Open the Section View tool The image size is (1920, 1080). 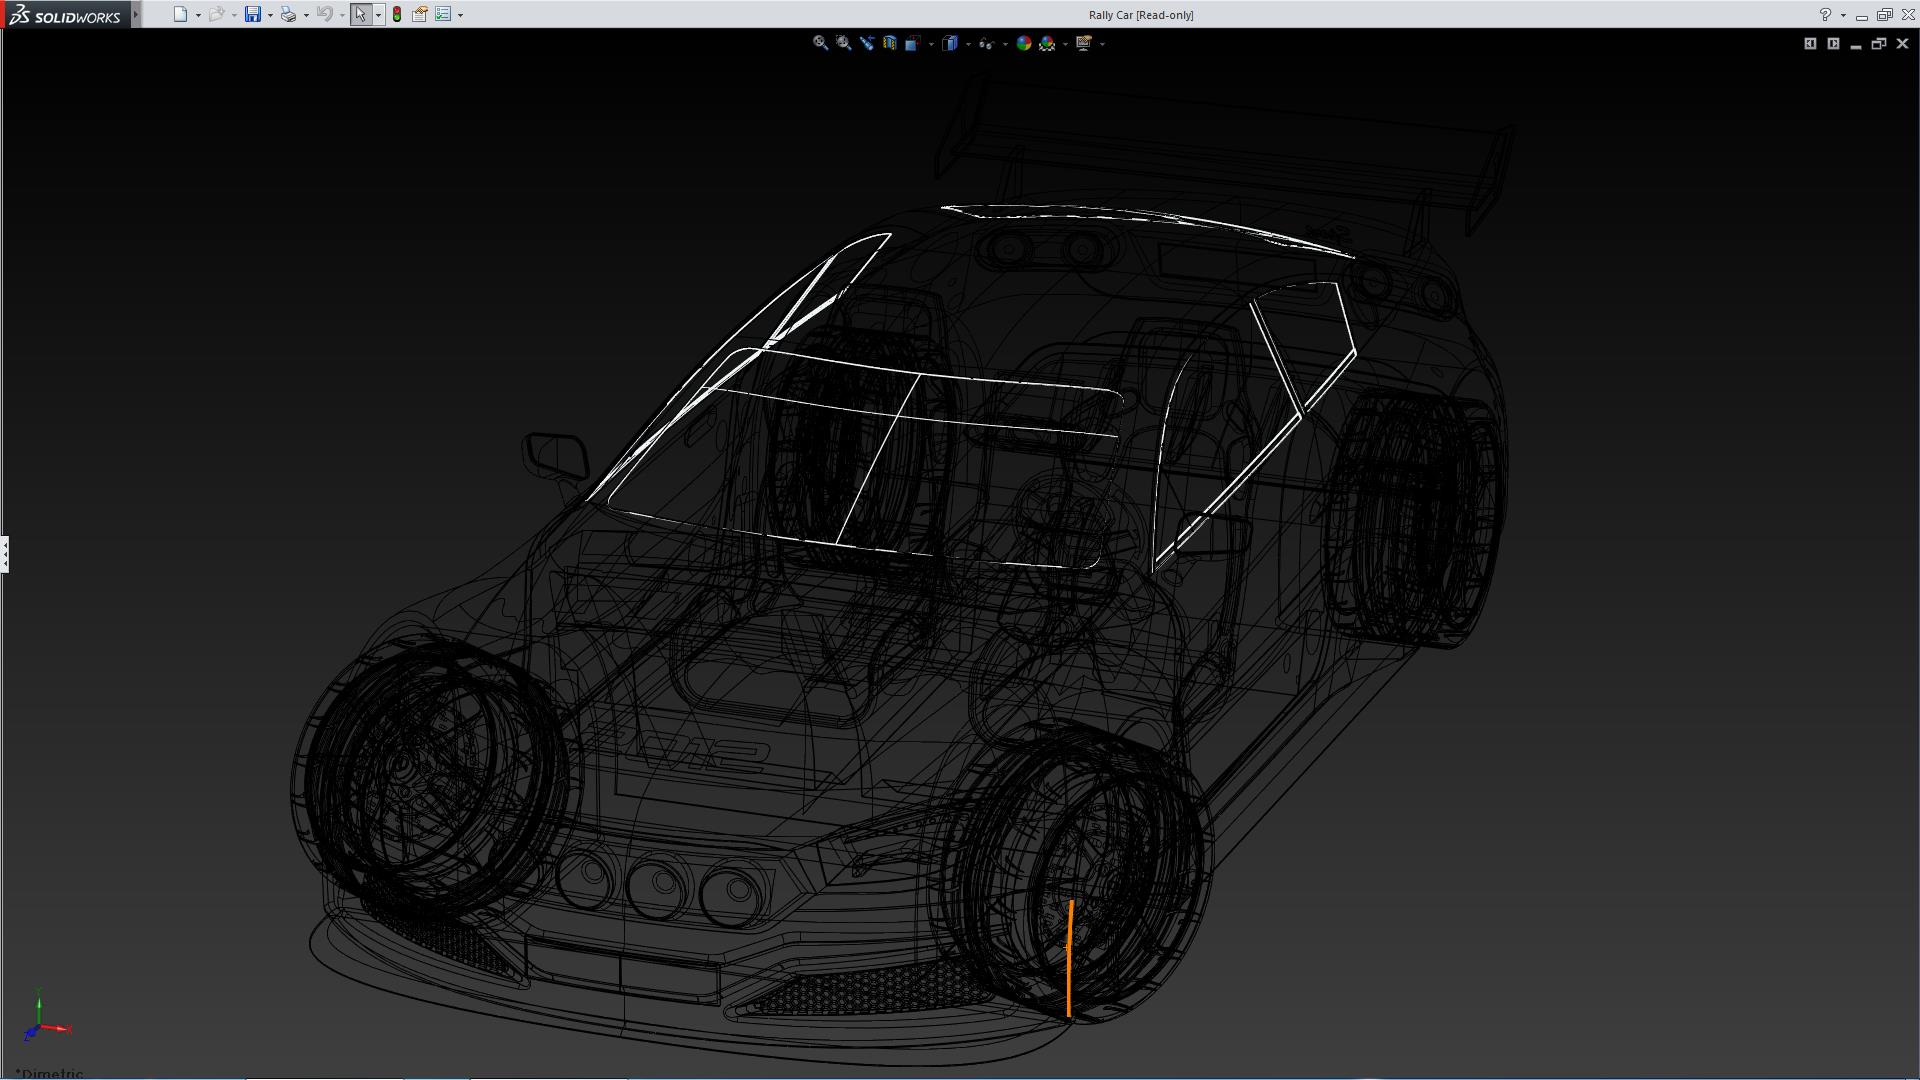point(889,43)
